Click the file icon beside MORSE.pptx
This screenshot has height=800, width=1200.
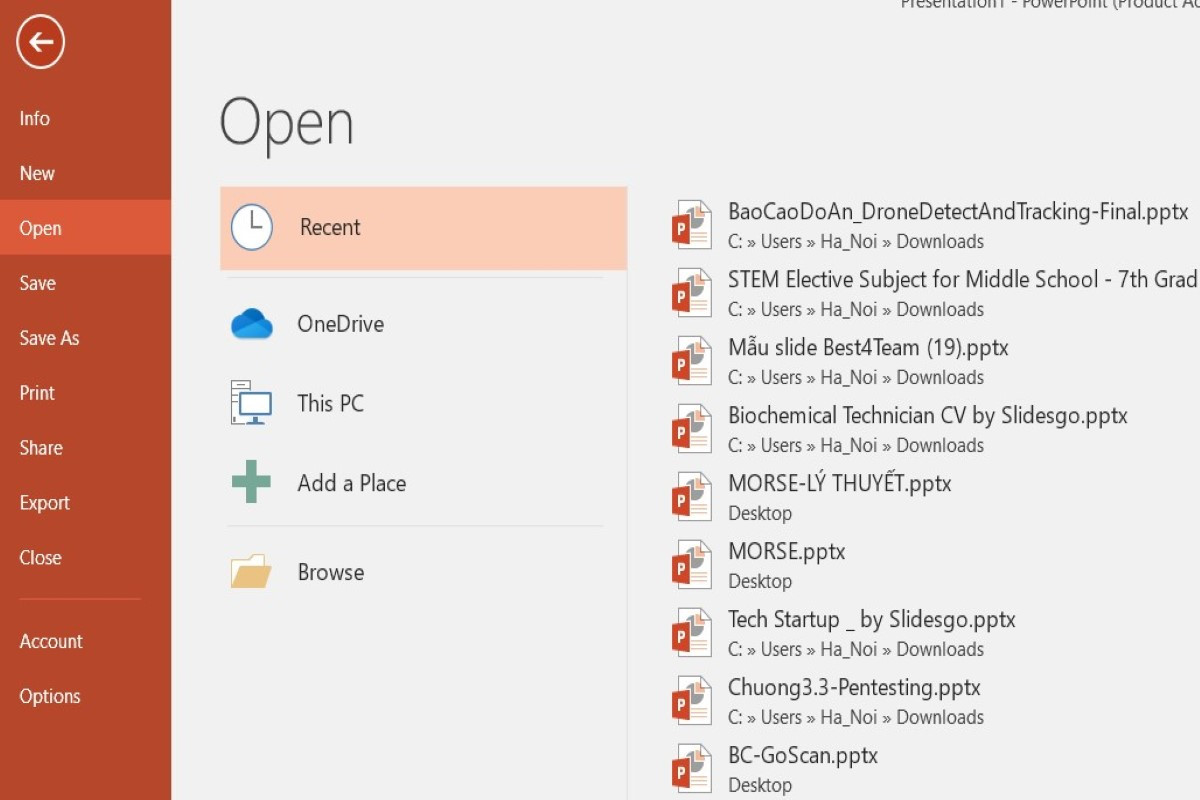click(691, 565)
